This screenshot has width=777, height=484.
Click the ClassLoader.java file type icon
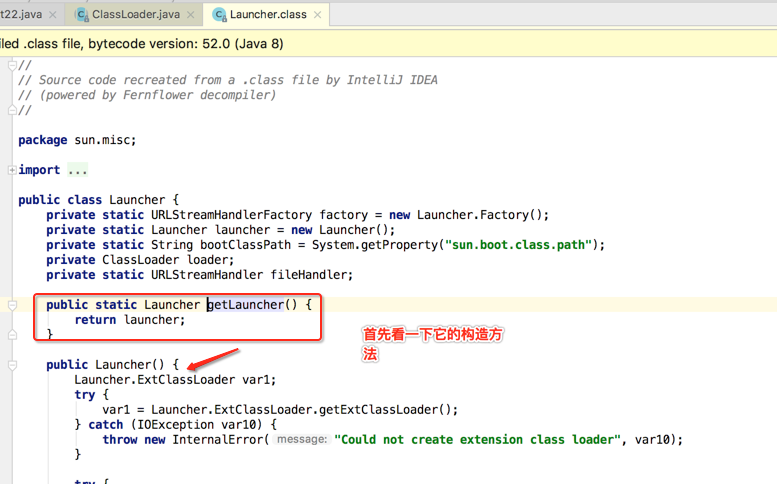click(82, 15)
